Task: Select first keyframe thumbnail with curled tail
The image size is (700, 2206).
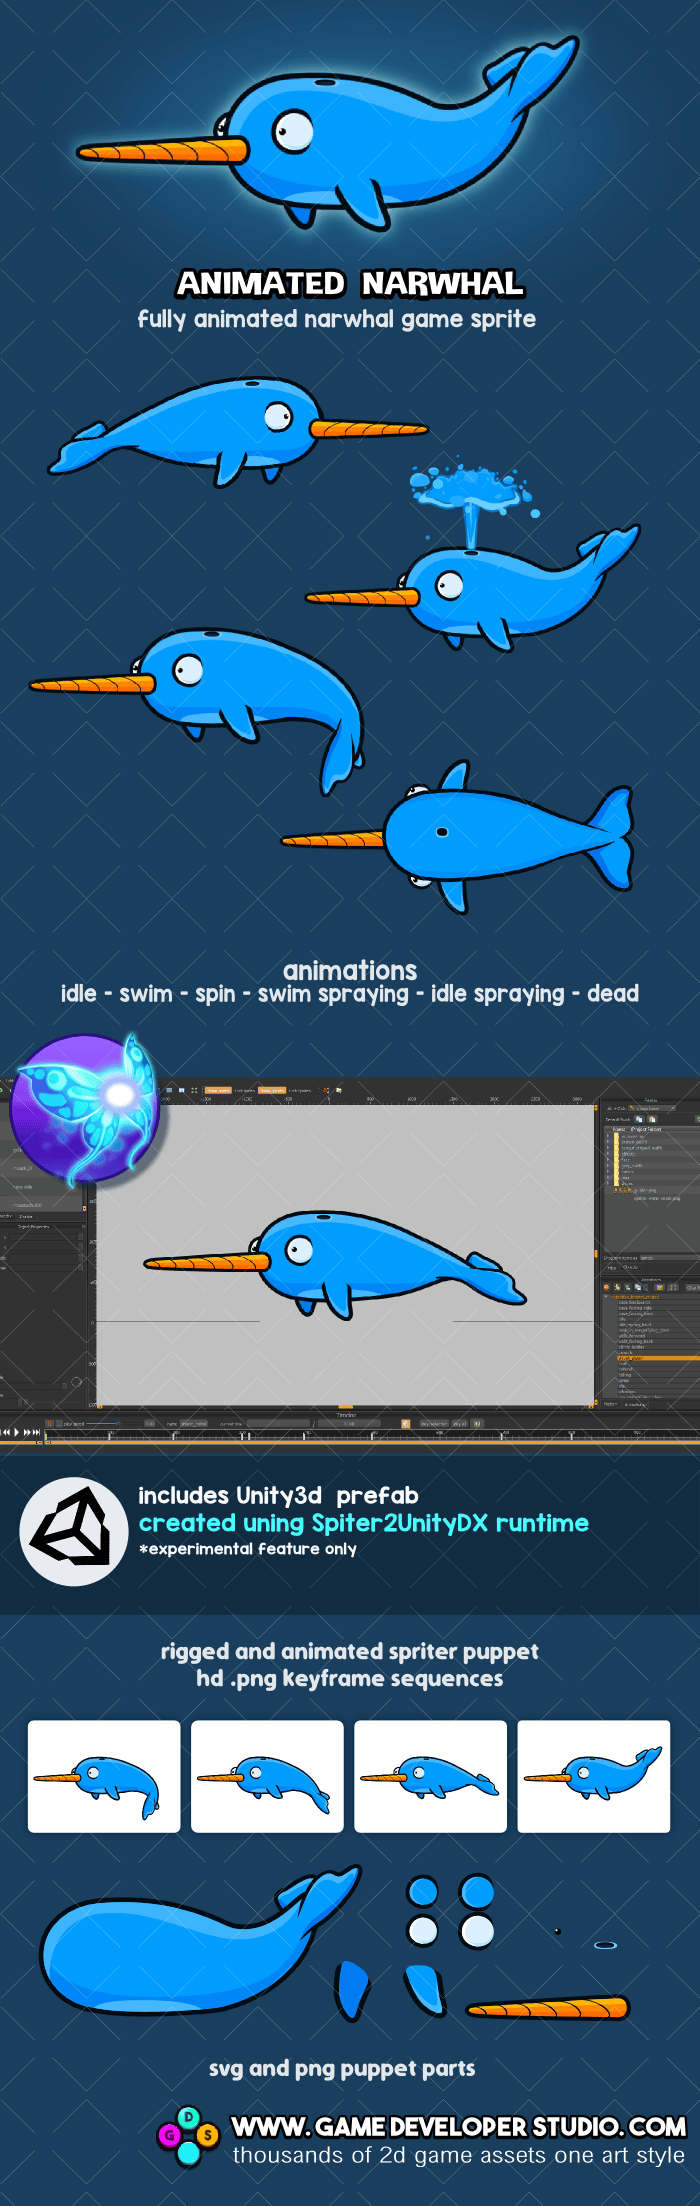Action: click(x=104, y=1776)
